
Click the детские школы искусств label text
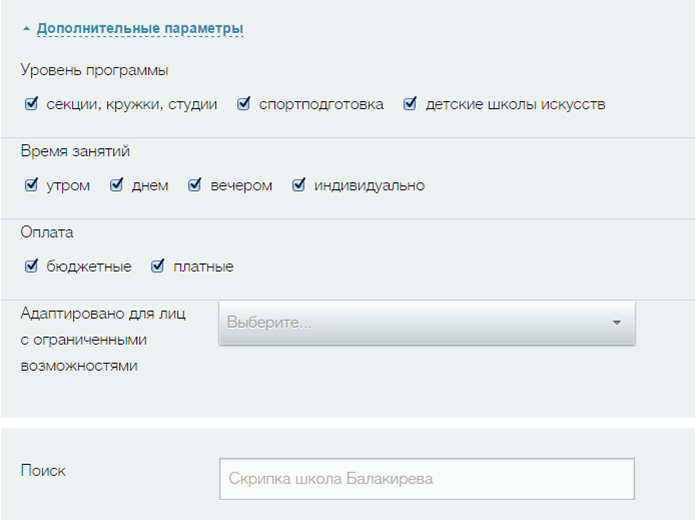(x=515, y=104)
